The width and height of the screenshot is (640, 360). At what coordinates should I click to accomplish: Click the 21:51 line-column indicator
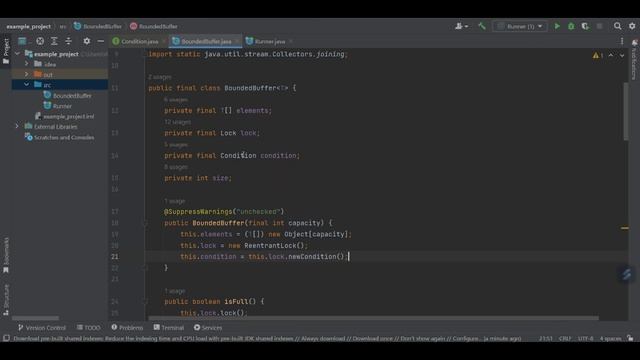(545, 338)
